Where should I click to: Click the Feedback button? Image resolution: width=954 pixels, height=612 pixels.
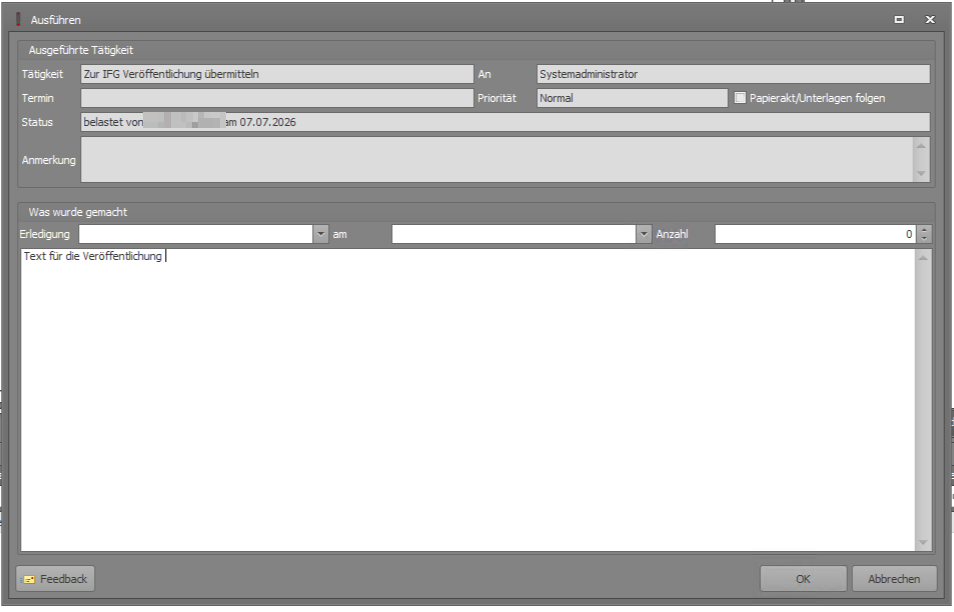(55, 579)
